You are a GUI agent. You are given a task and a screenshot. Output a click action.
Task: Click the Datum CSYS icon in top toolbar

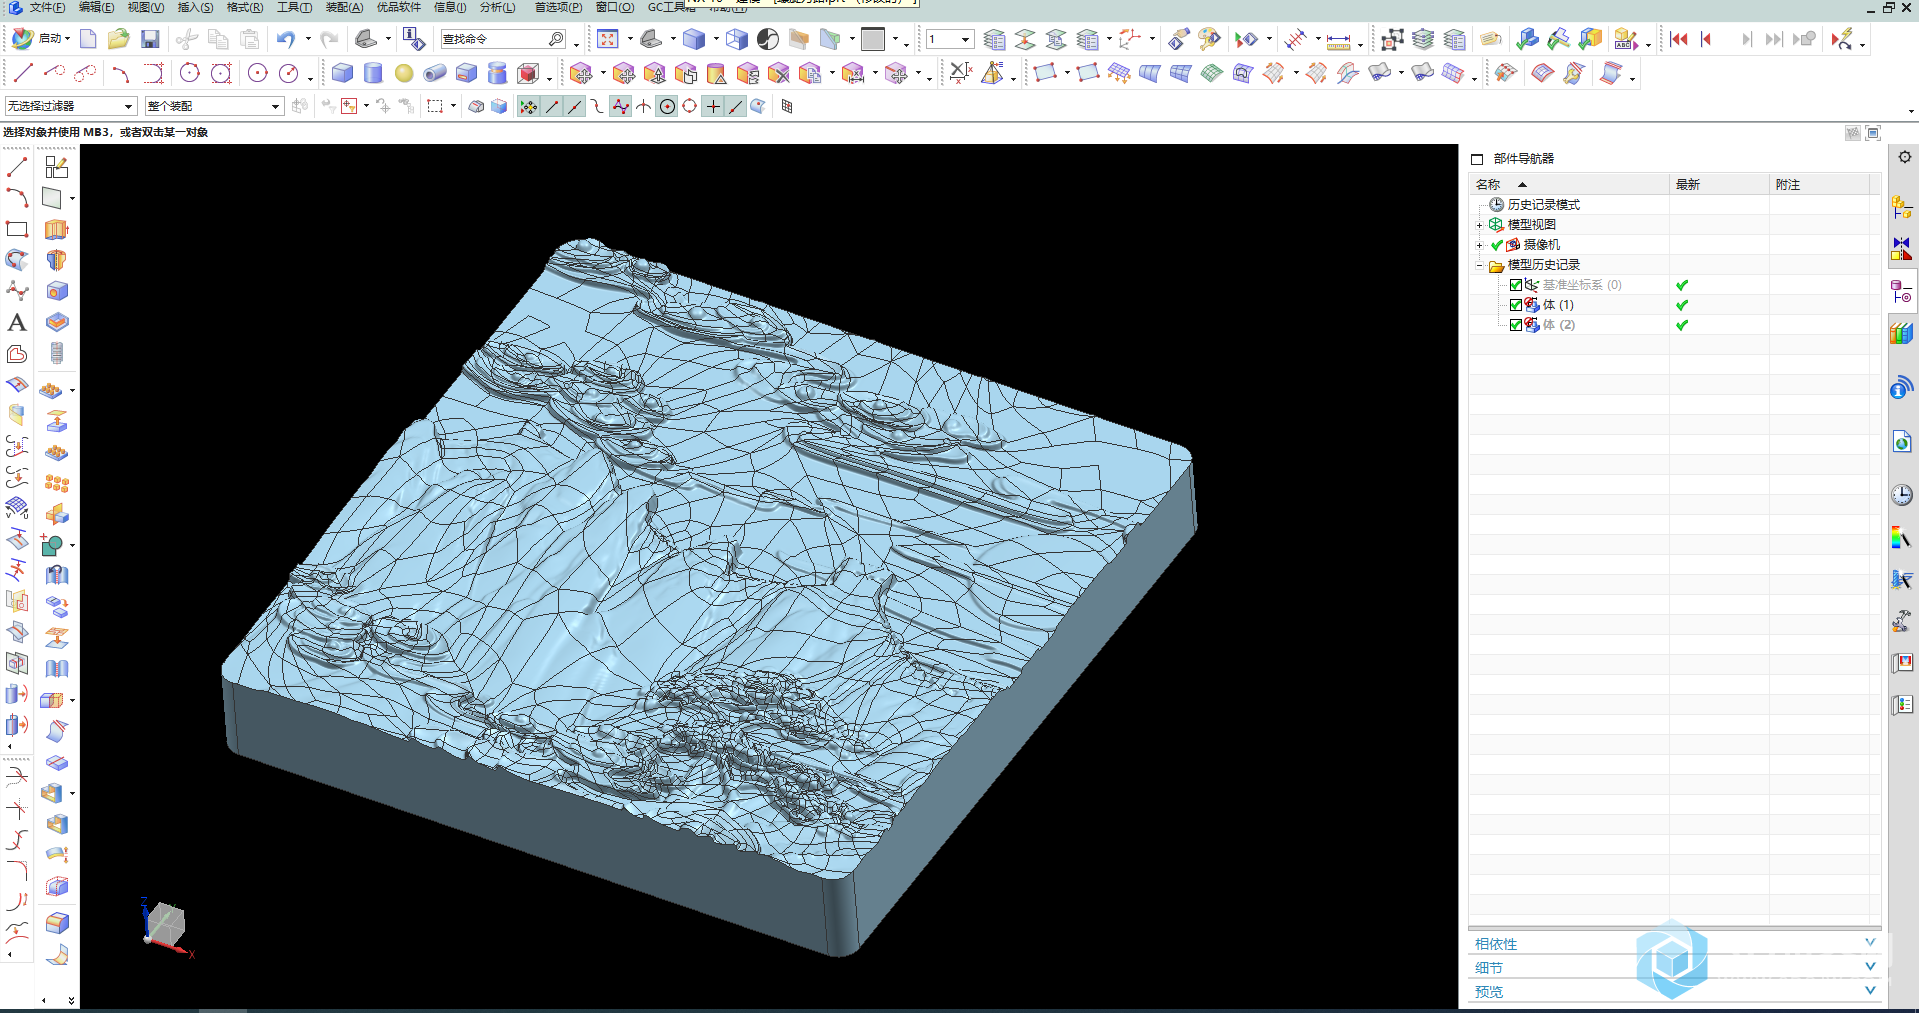point(1130,39)
